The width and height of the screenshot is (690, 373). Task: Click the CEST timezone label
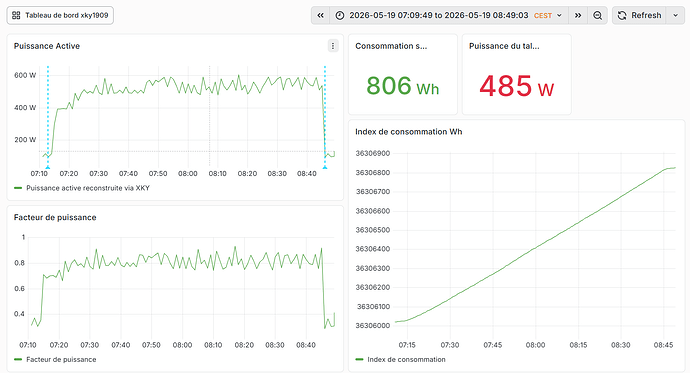543,15
